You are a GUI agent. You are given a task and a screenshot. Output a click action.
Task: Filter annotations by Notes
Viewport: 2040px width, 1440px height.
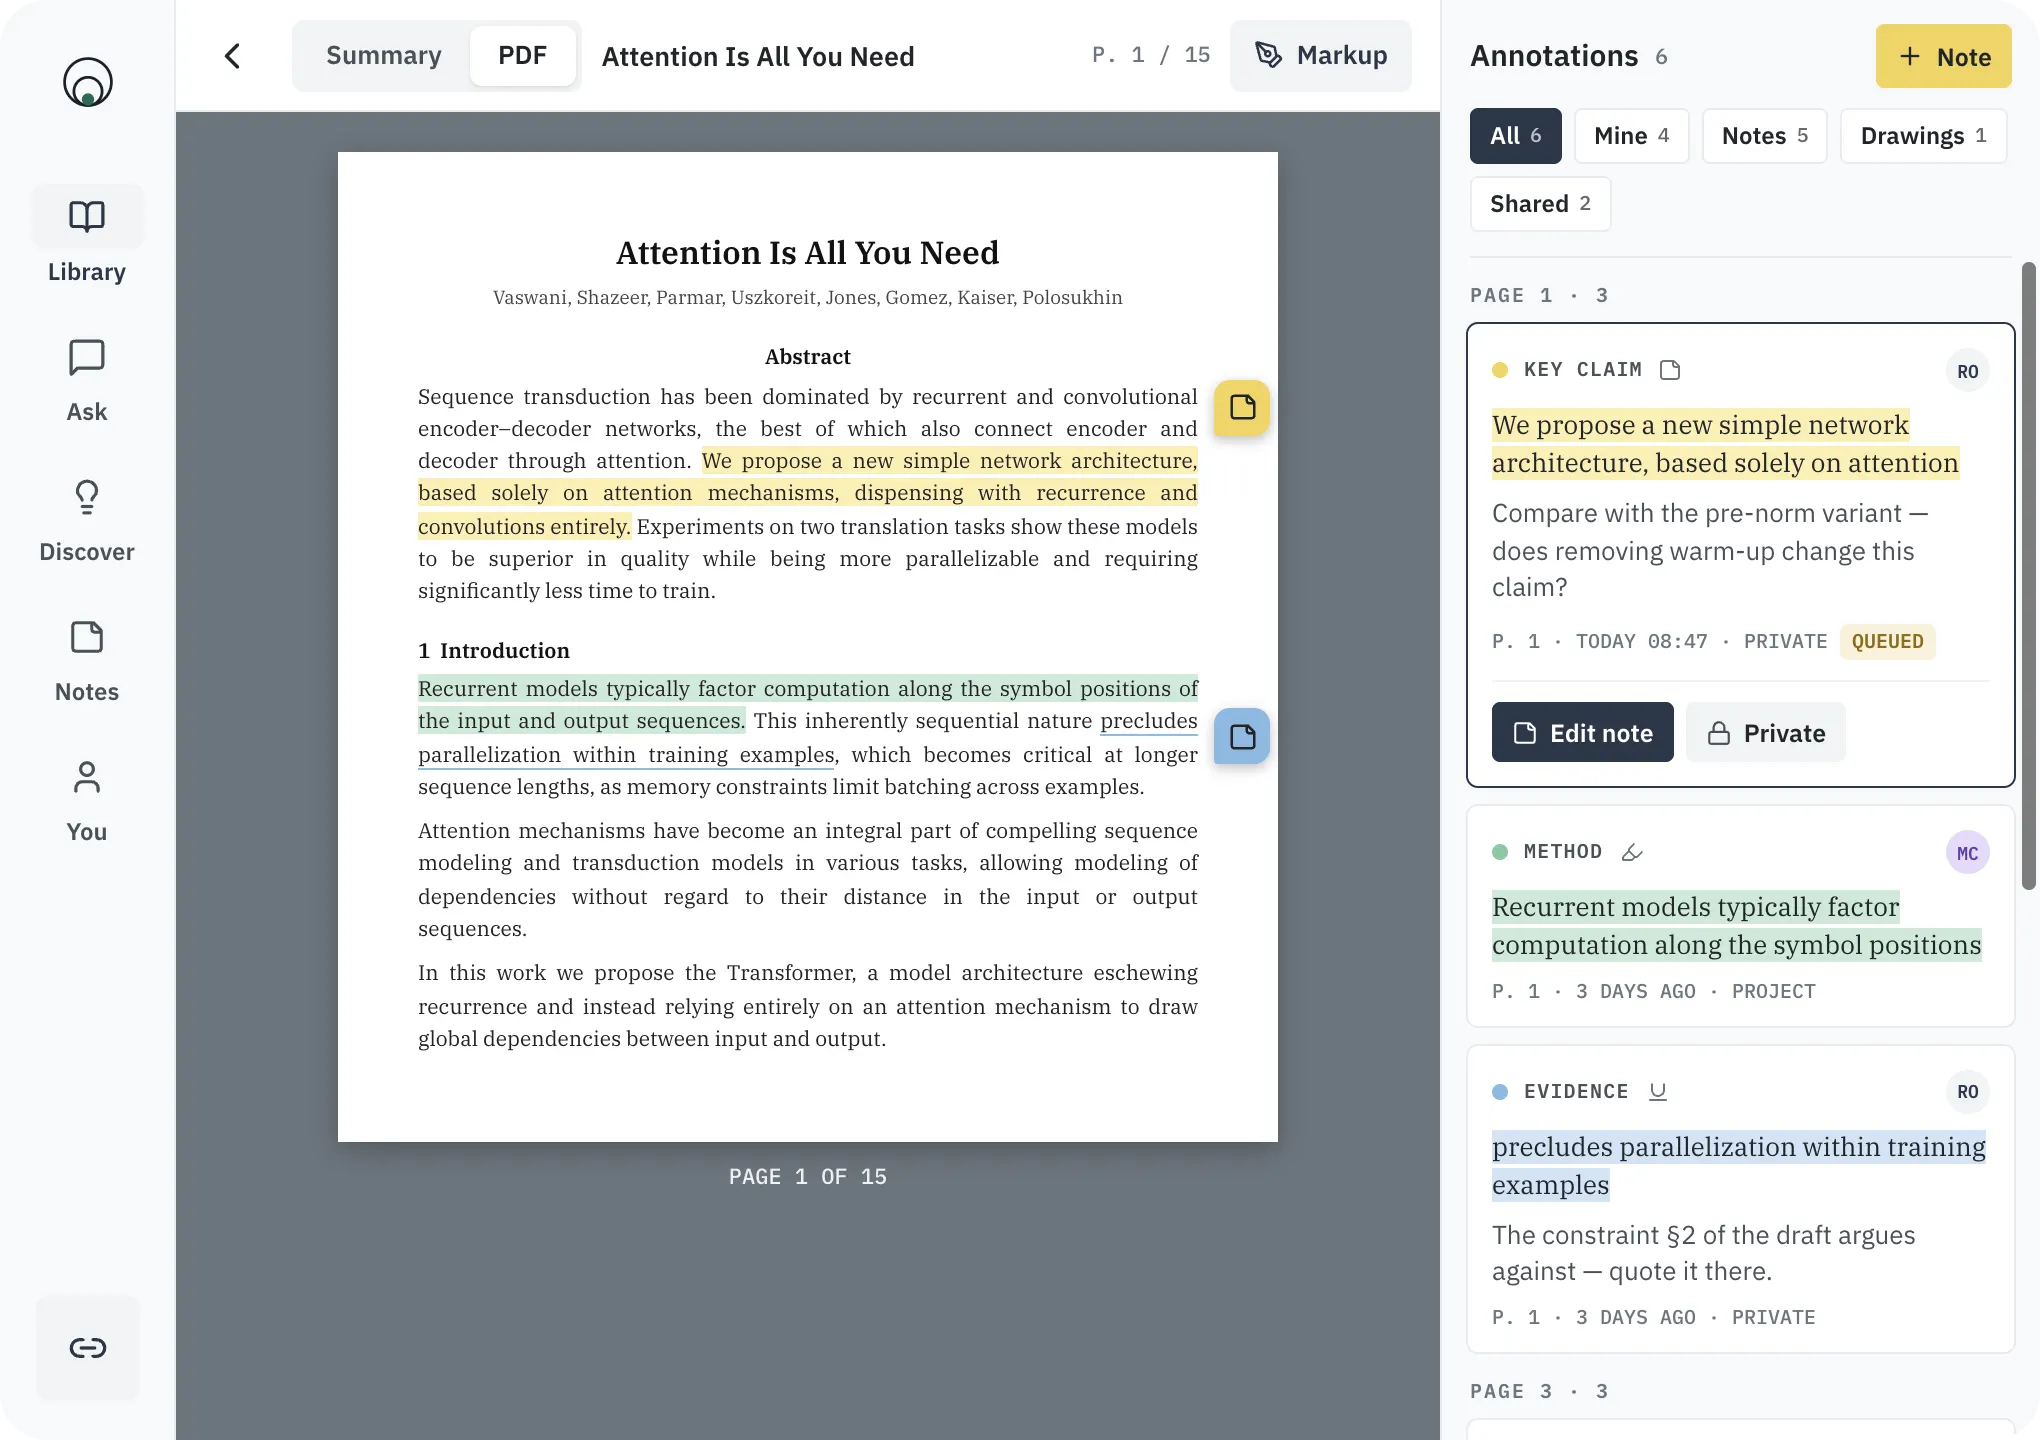pos(1764,136)
